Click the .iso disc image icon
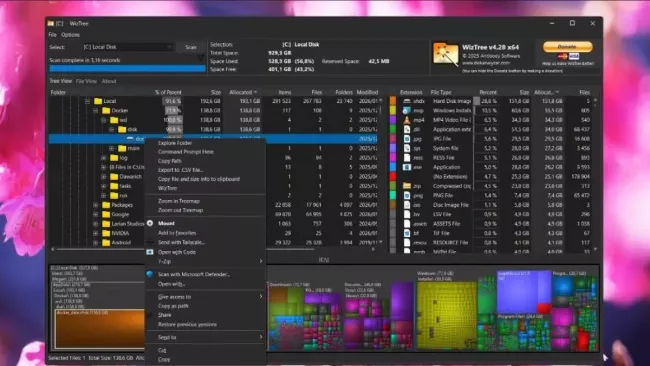The width and height of the screenshot is (650, 366). [x=407, y=205]
